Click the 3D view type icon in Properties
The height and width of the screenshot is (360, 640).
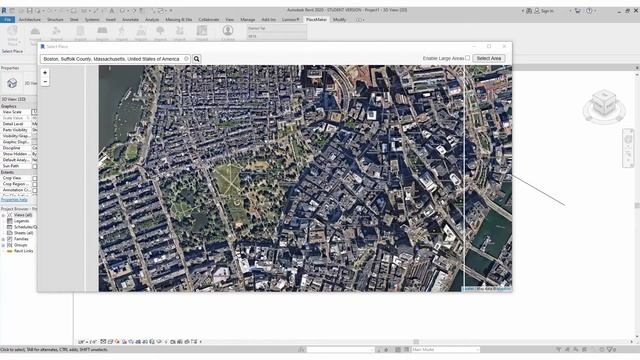pyautogui.click(x=12, y=83)
